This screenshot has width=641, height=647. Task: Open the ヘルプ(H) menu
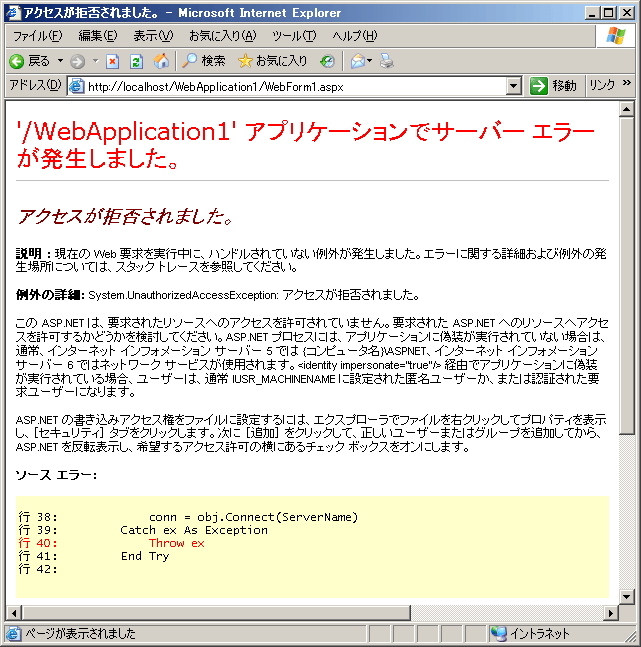point(355,36)
